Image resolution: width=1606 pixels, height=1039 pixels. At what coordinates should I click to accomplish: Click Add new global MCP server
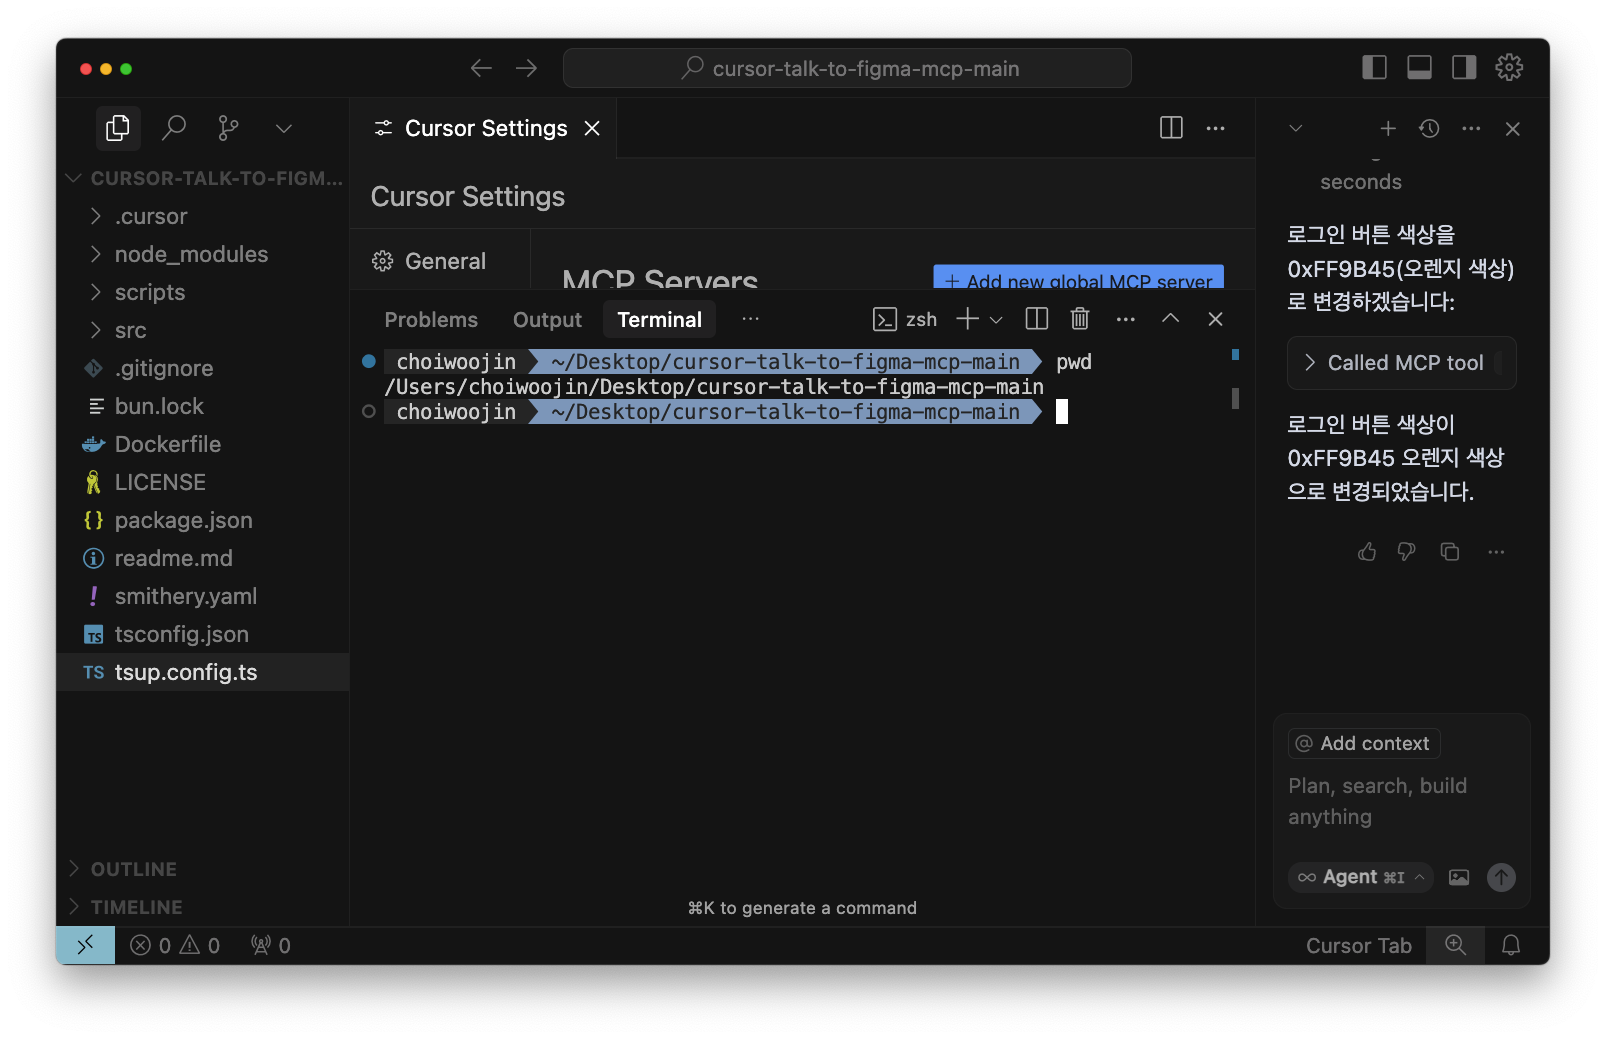pyautogui.click(x=1078, y=278)
